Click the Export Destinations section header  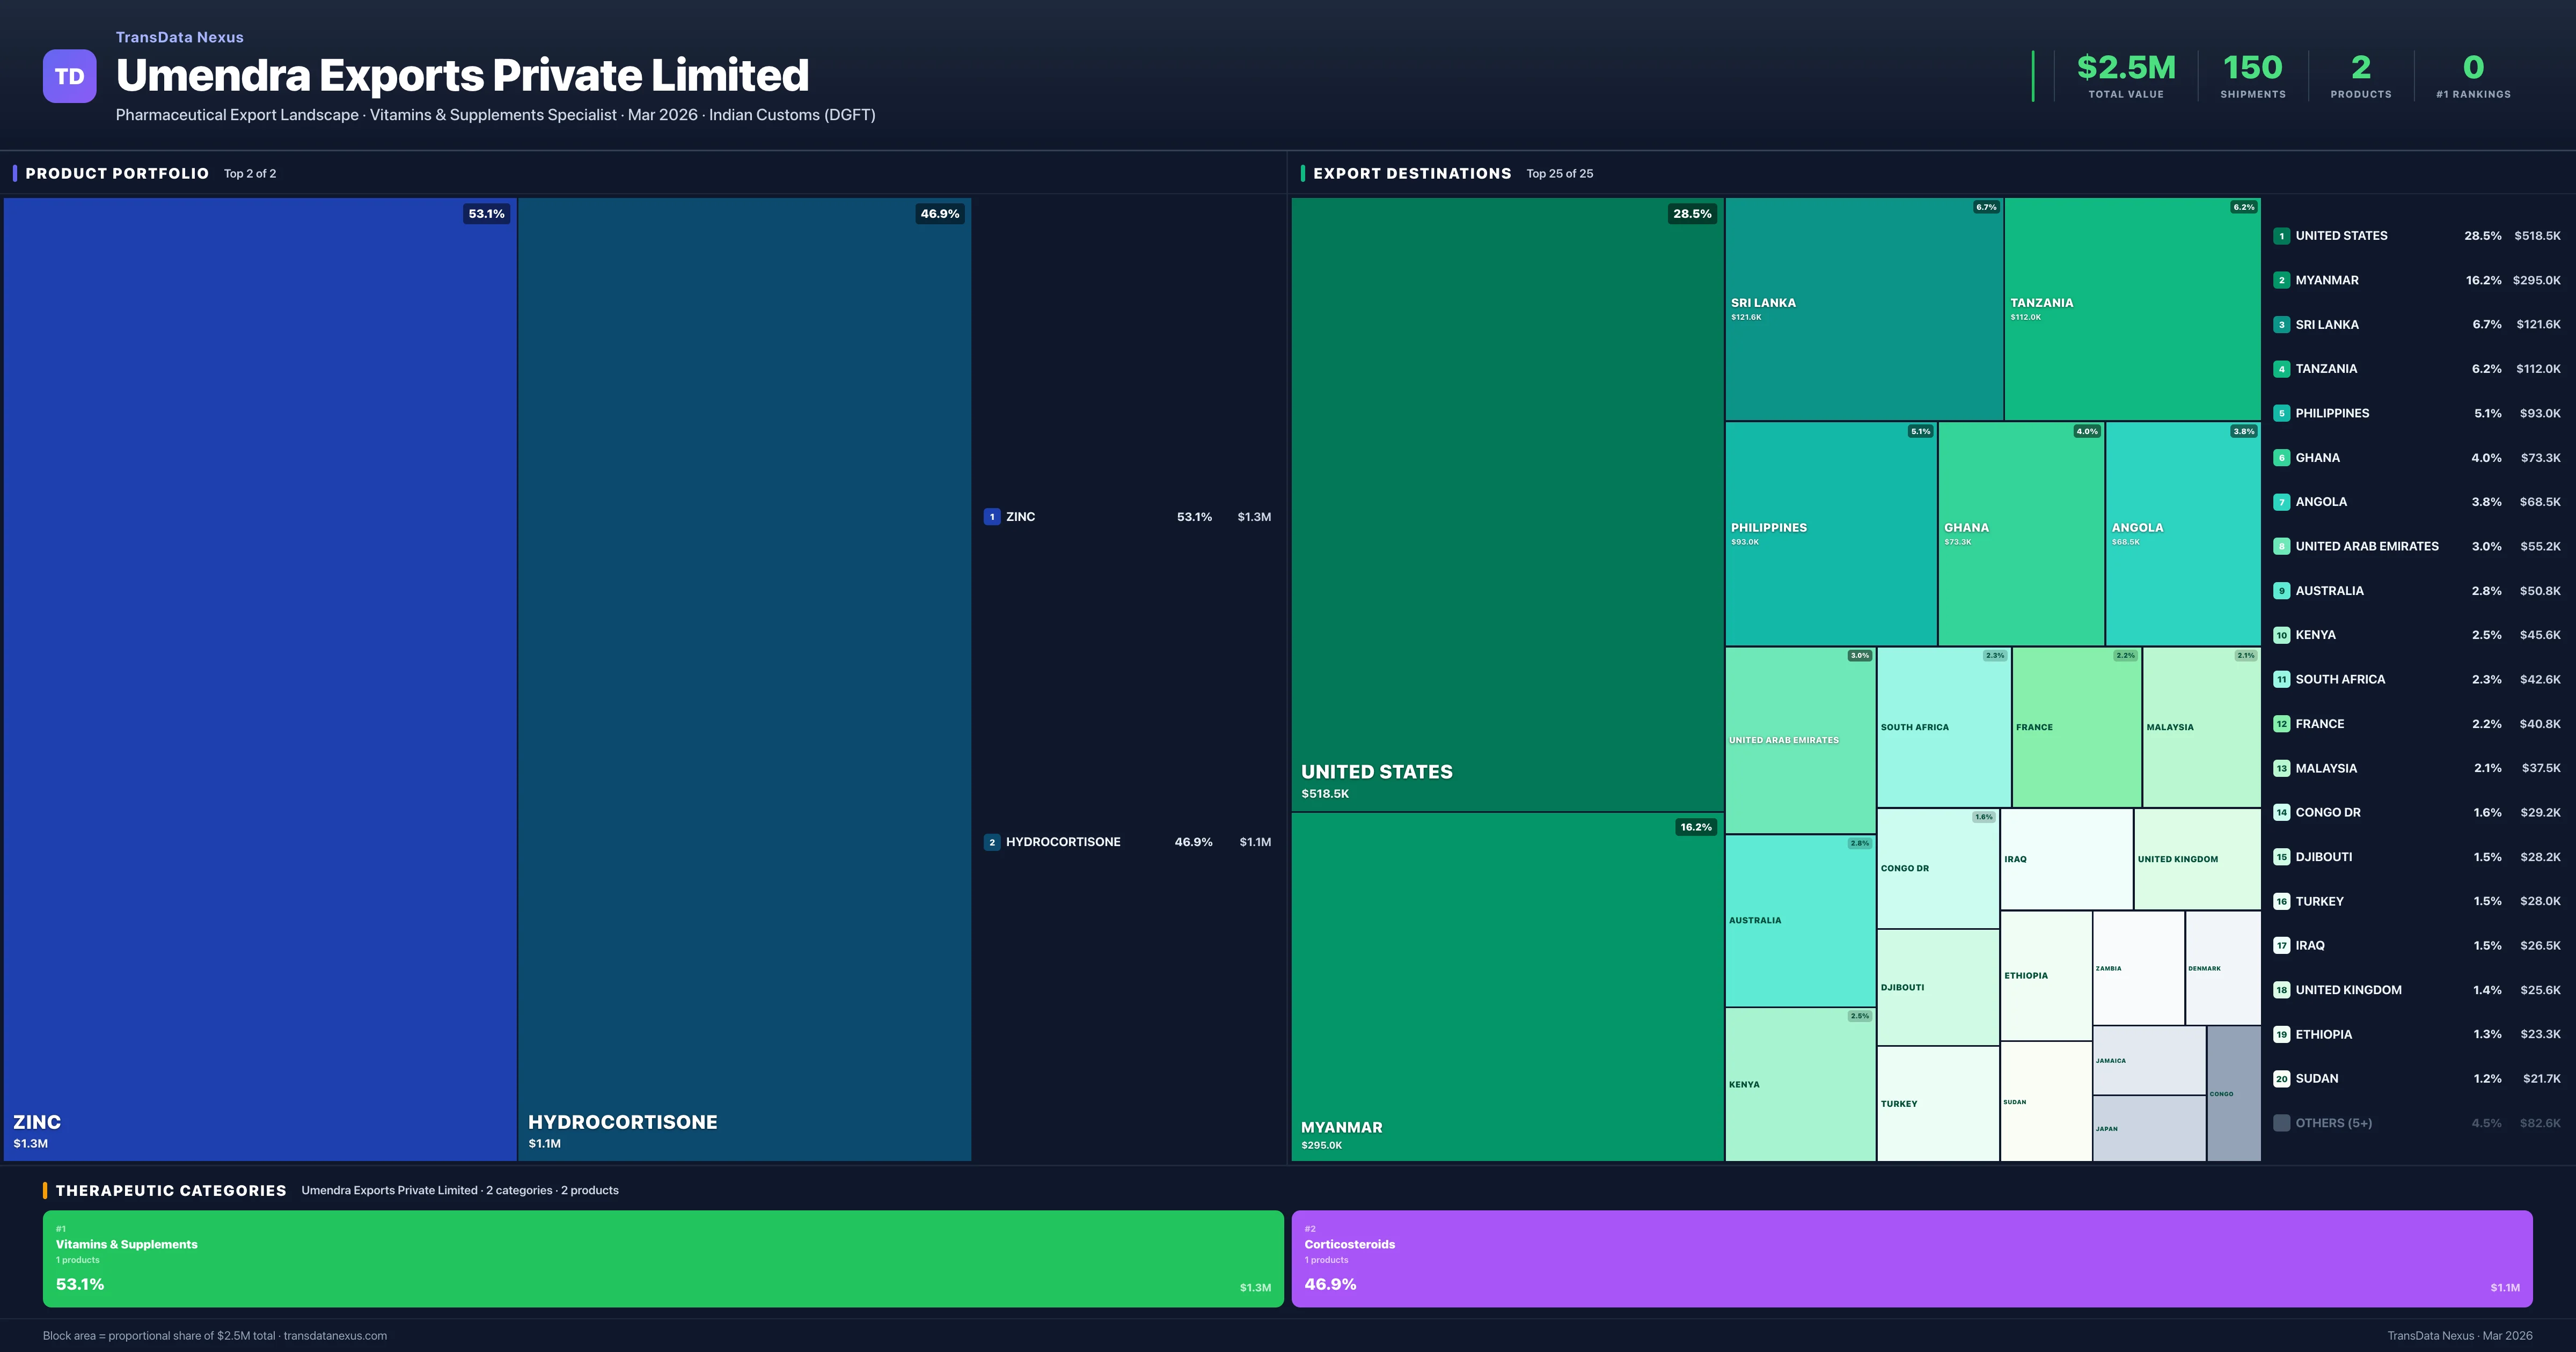[x=1411, y=174]
